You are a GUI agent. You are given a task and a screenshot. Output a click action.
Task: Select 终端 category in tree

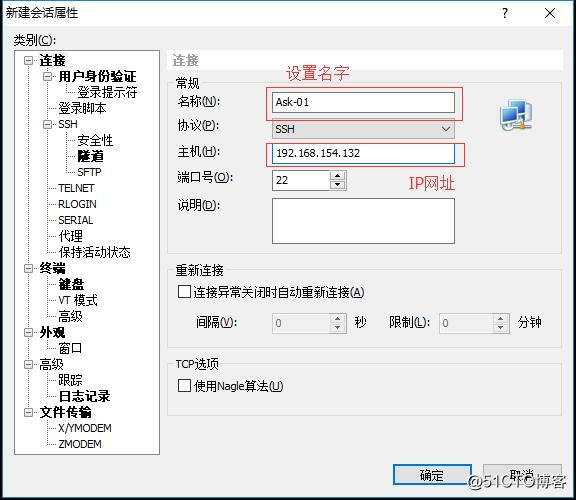53,268
